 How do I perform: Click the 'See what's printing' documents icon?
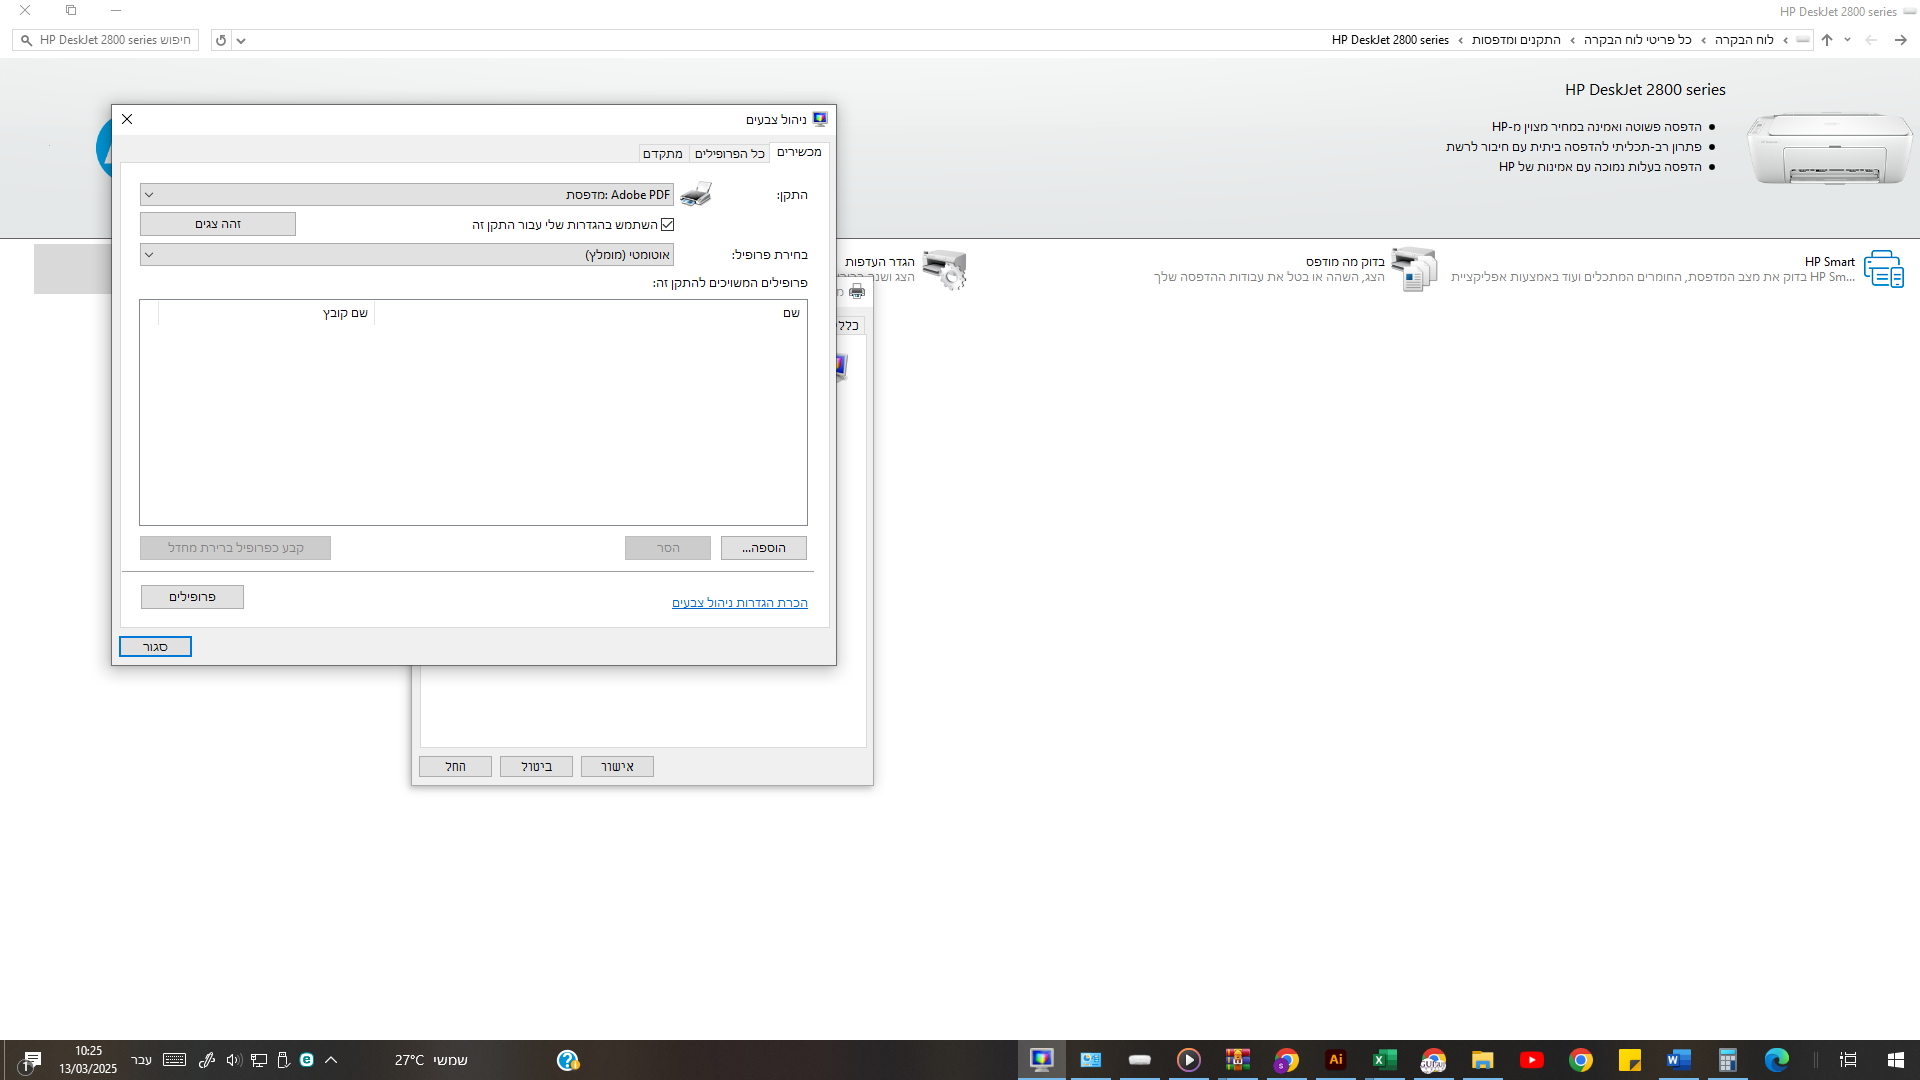click(1413, 269)
